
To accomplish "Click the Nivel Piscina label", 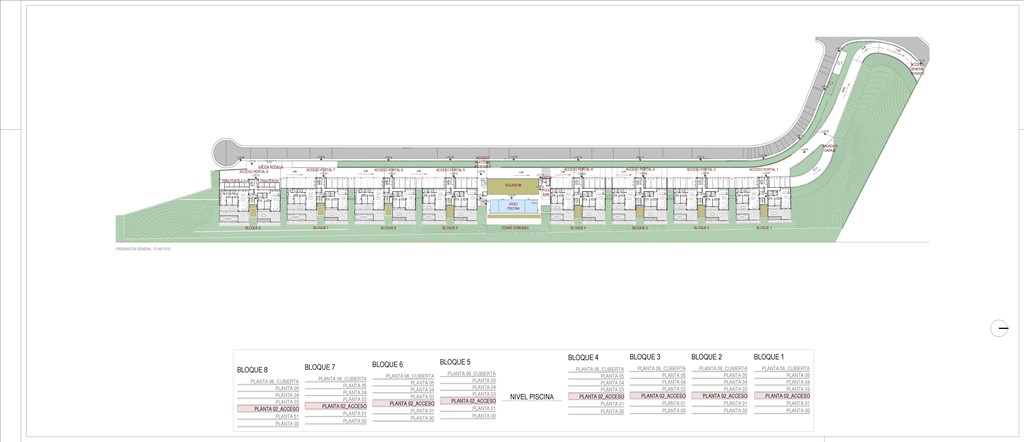I will point(532,395).
